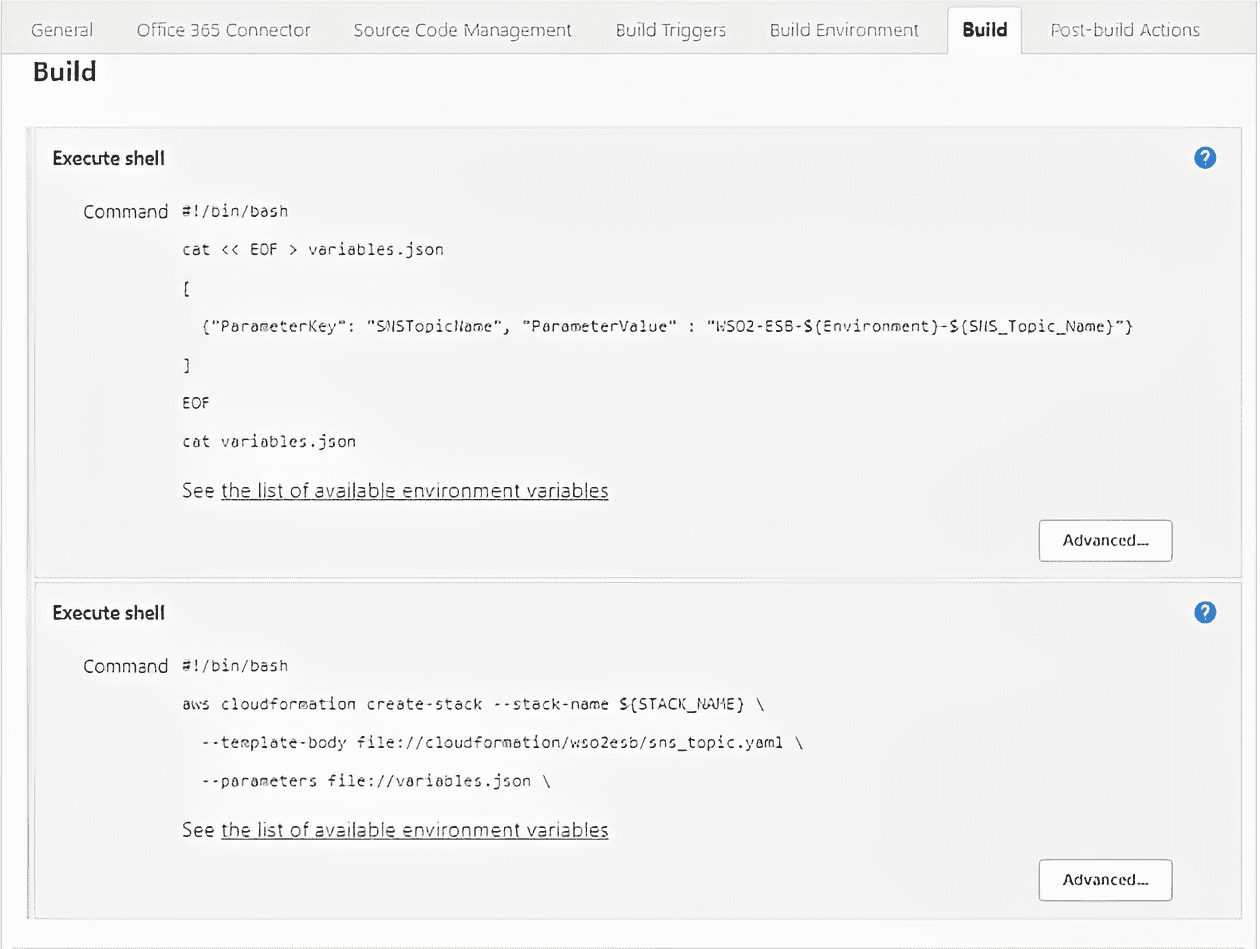The width and height of the screenshot is (1260, 949).
Task: Open the environment variables list in the first step
Action: 414,490
